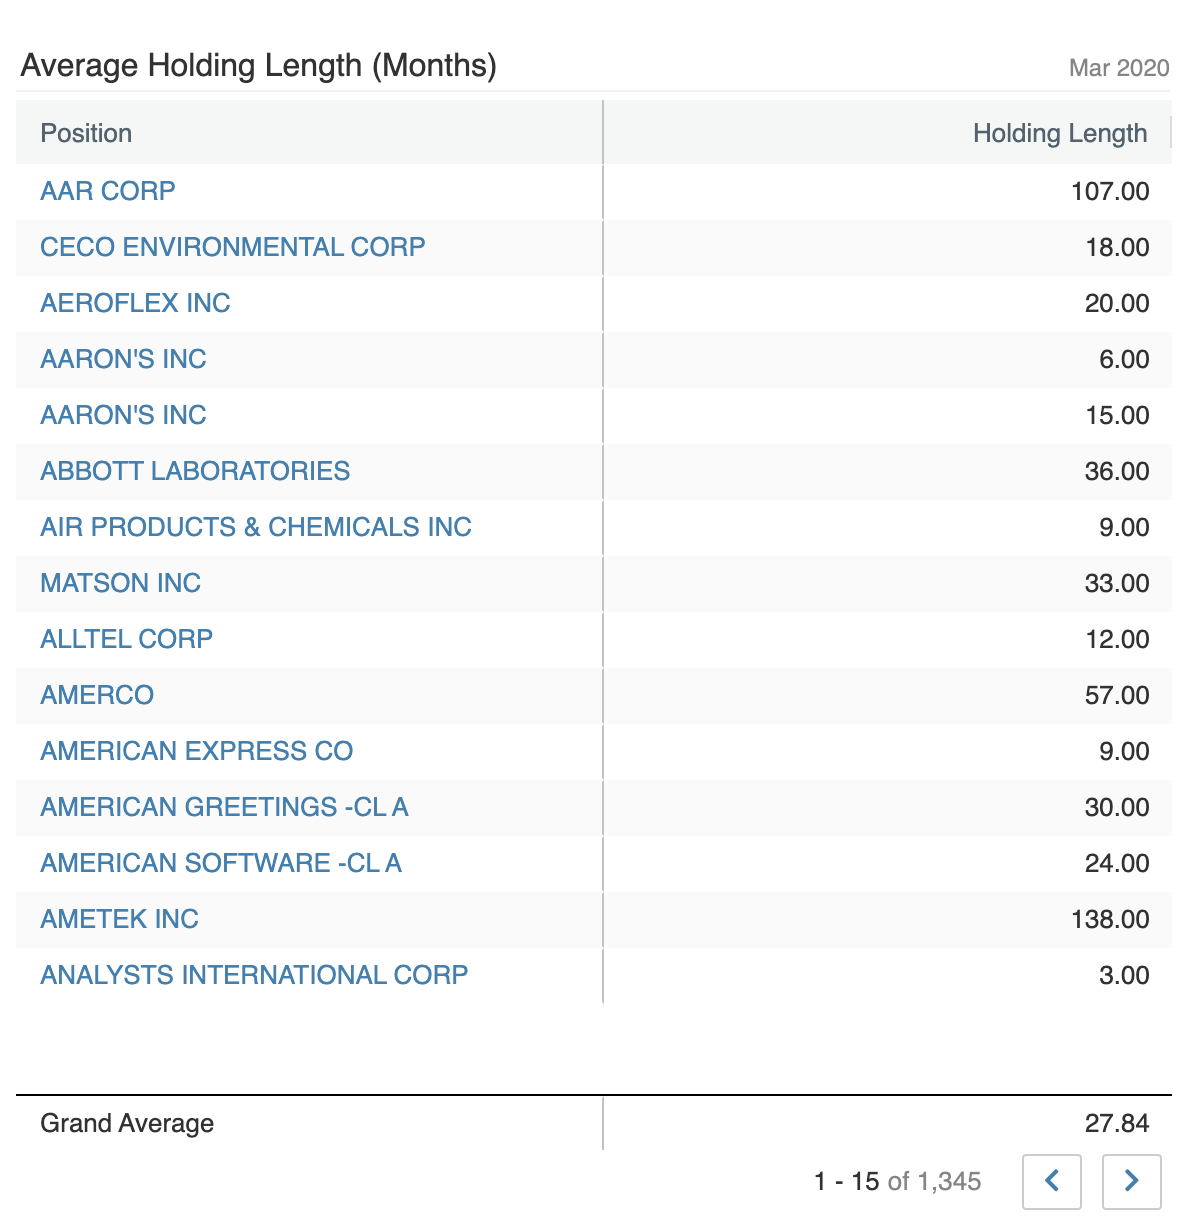This screenshot has height=1232, width=1186.
Task: Sort by Position column header
Action: click(x=86, y=133)
